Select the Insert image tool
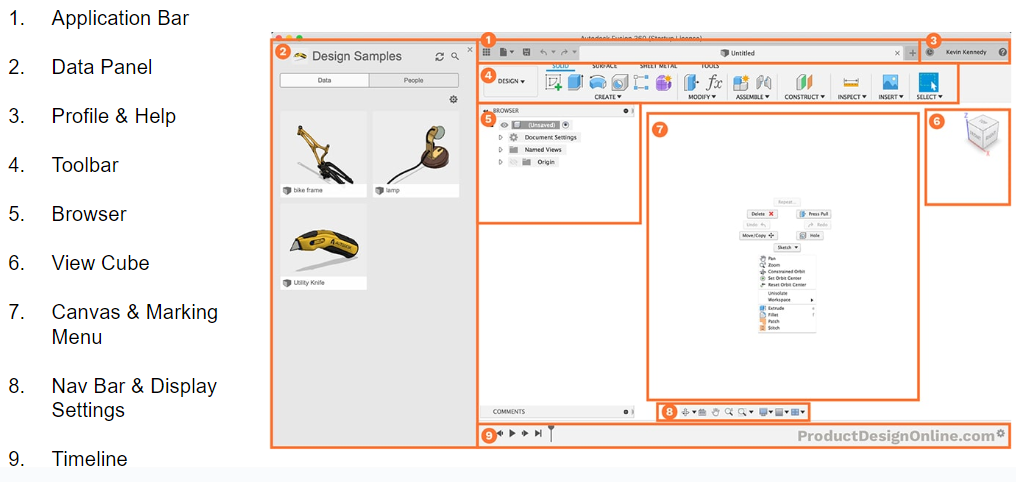This screenshot has width=1016, height=482. click(890, 82)
